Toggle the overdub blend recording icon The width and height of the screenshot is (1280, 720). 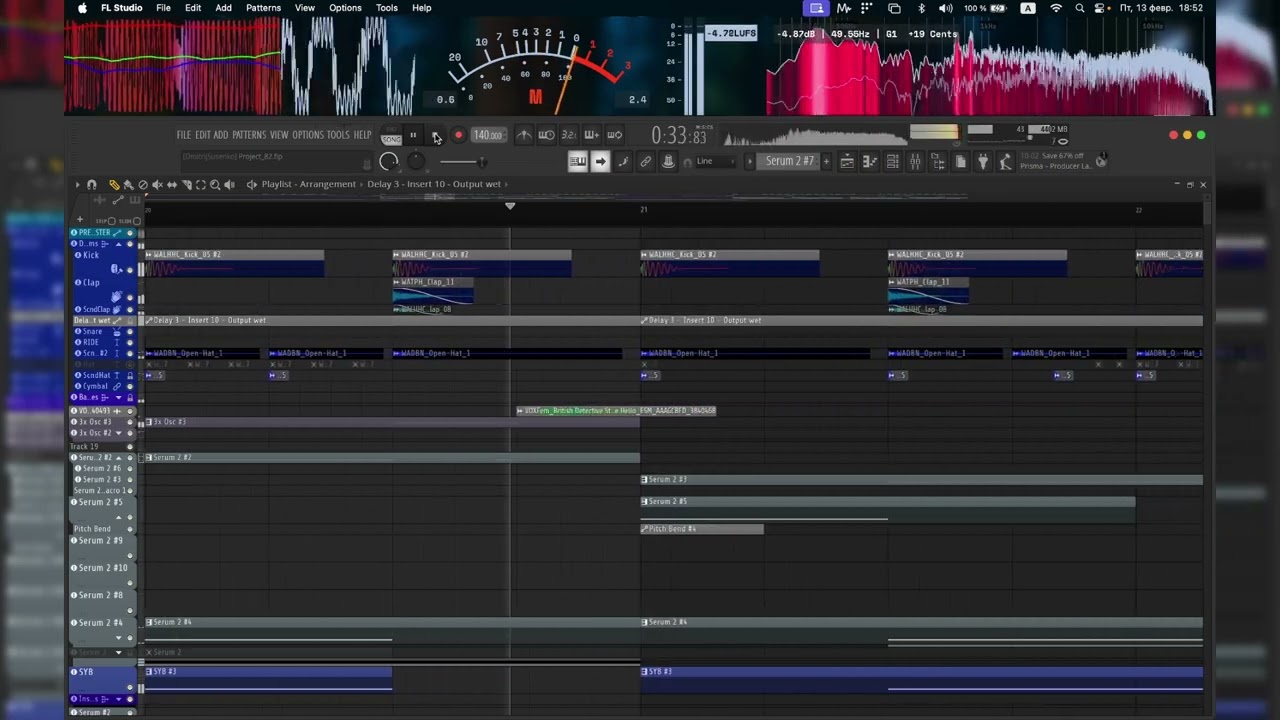(592, 135)
